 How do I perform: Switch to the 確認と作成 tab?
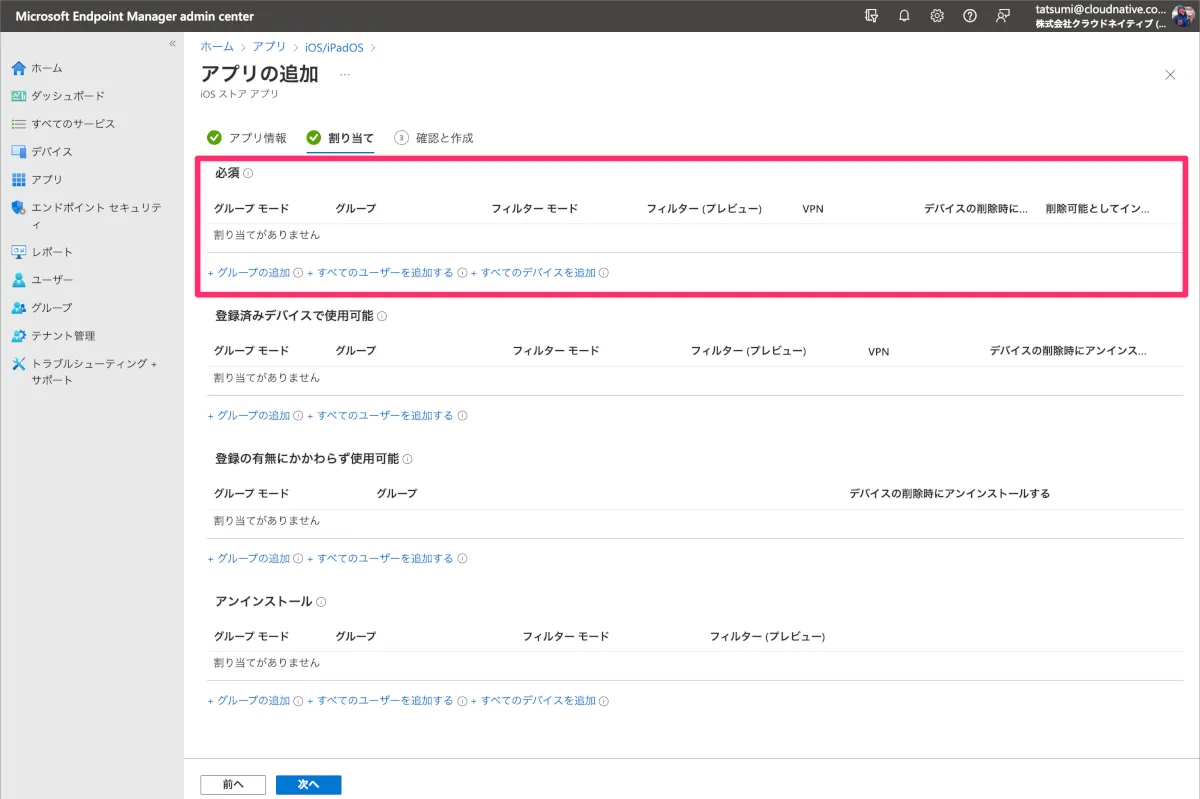tap(444, 138)
